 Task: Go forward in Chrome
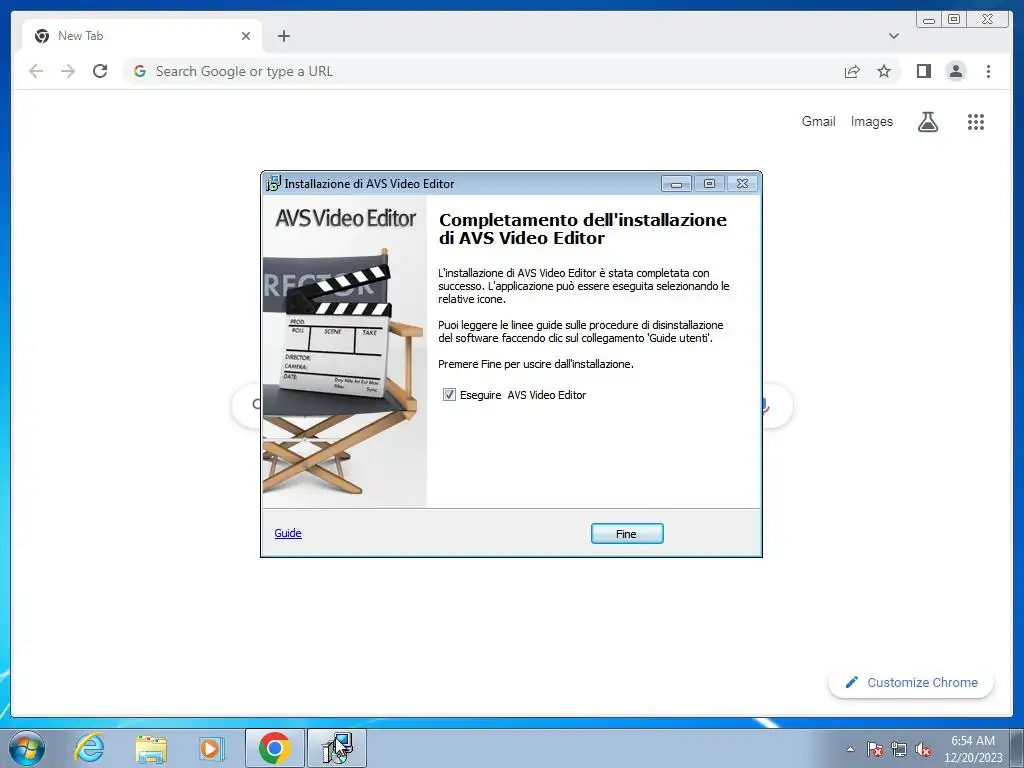click(68, 71)
